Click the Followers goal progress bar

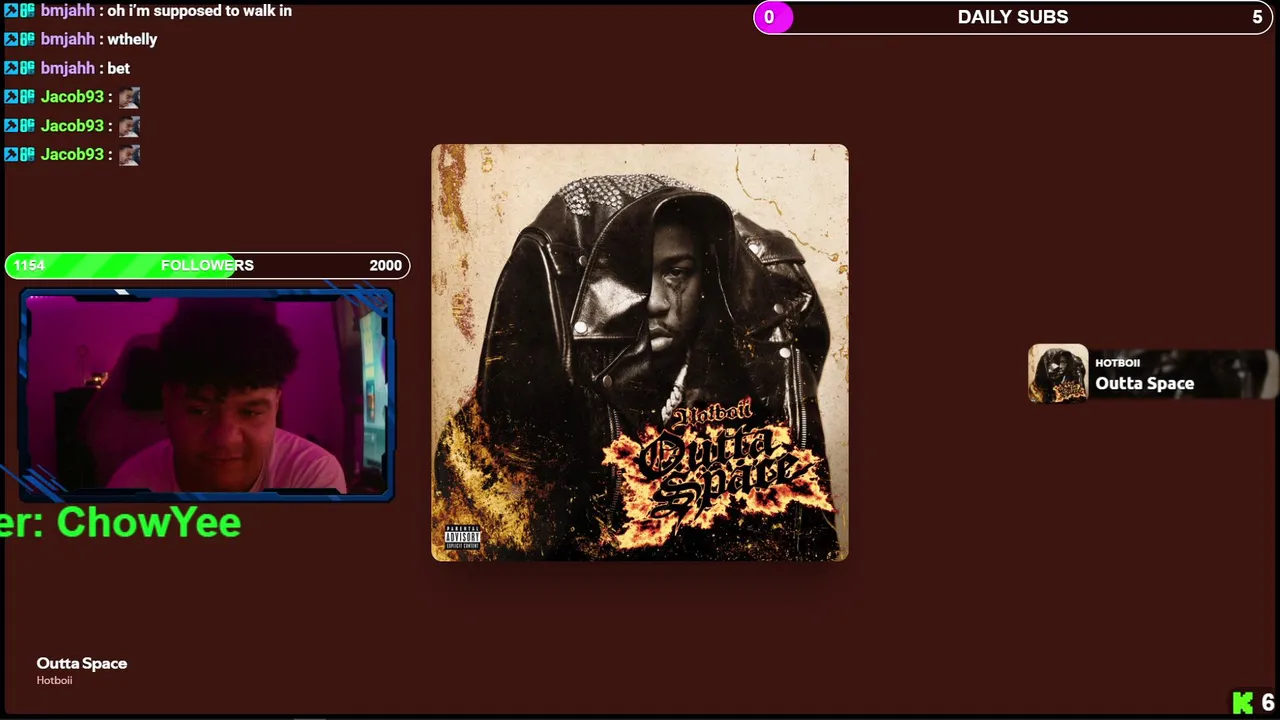[x=207, y=265]
